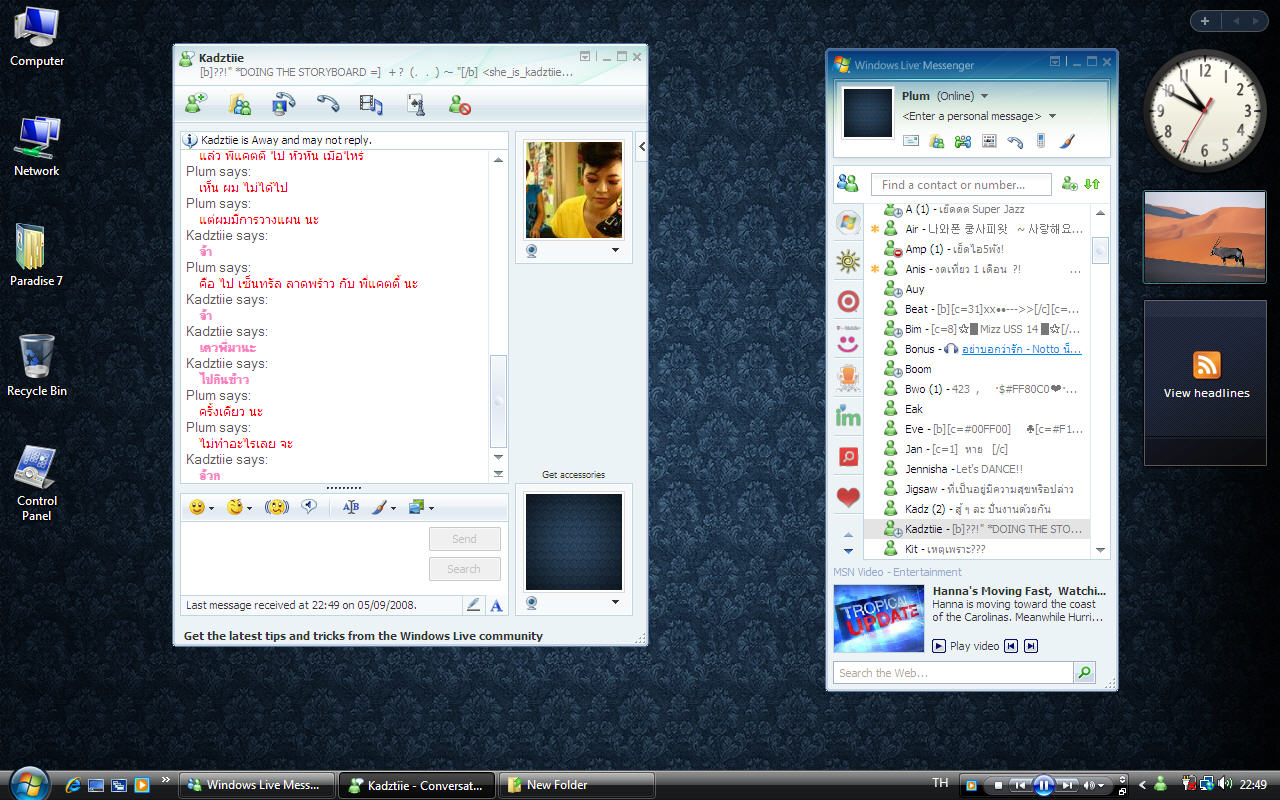The width and height of the screenshot is (1280, 800).
Task: Click the webcam icon below your display picture
Action: click(x=532, y=602)
